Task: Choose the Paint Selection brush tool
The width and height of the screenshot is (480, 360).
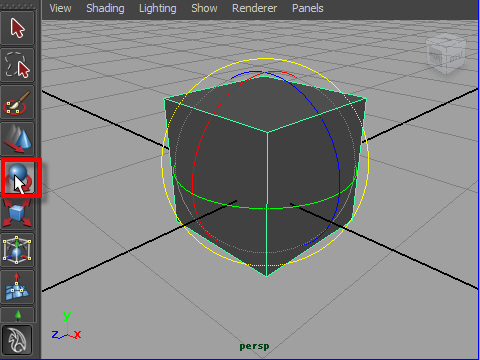Action: coord(17,102)
